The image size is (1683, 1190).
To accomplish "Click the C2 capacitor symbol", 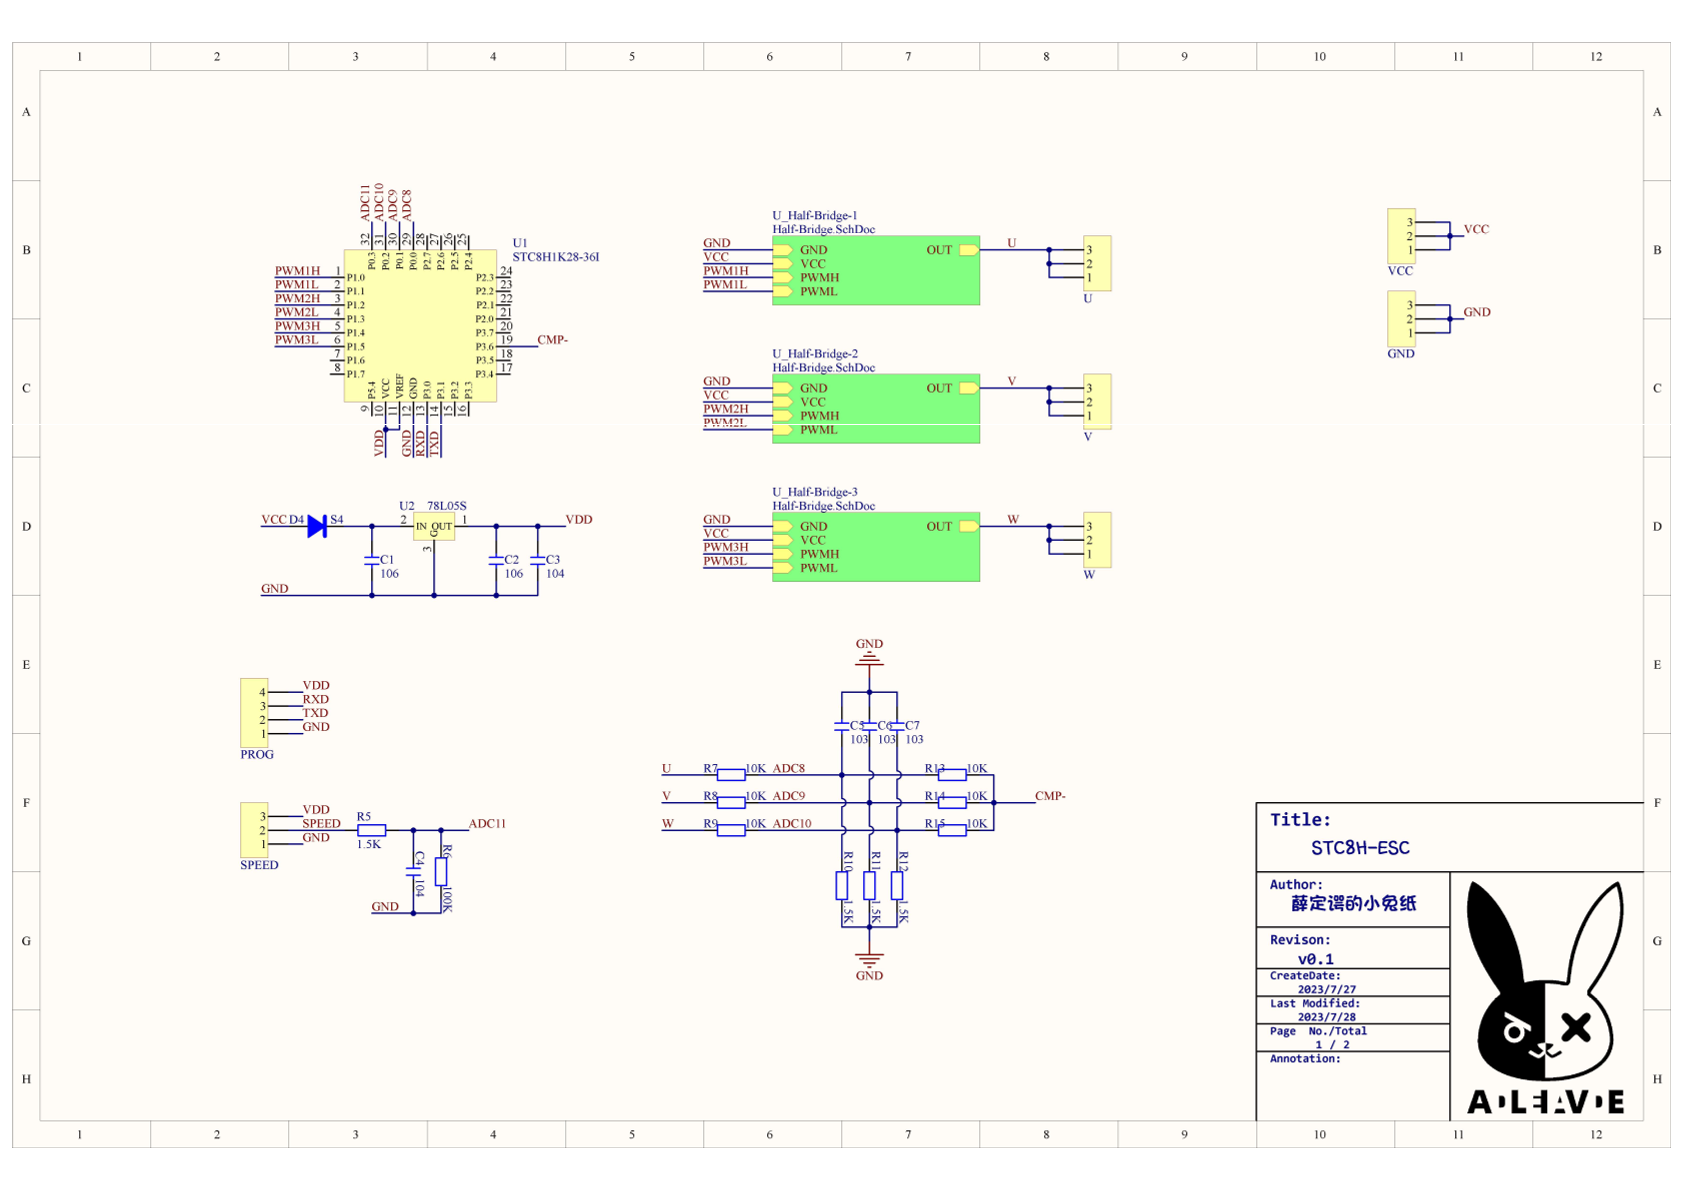I will click(x=496, y=561).
